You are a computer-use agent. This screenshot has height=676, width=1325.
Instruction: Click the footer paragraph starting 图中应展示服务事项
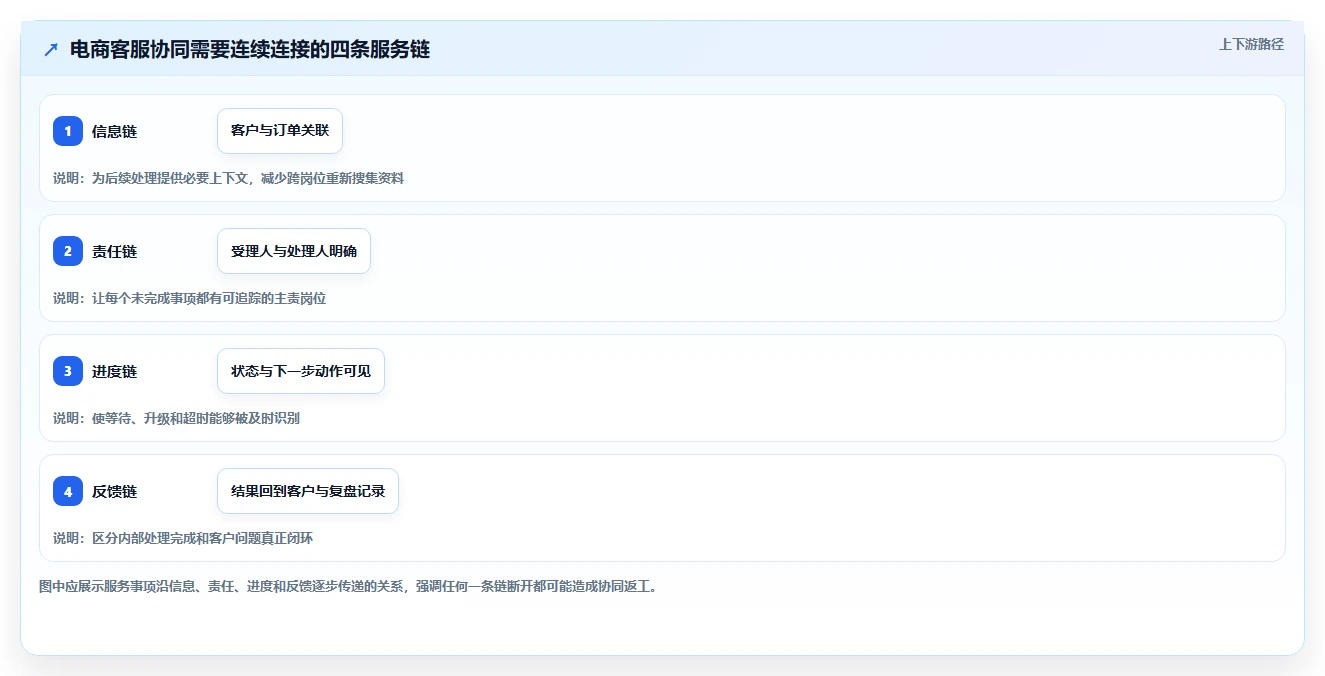pos(350,586)
